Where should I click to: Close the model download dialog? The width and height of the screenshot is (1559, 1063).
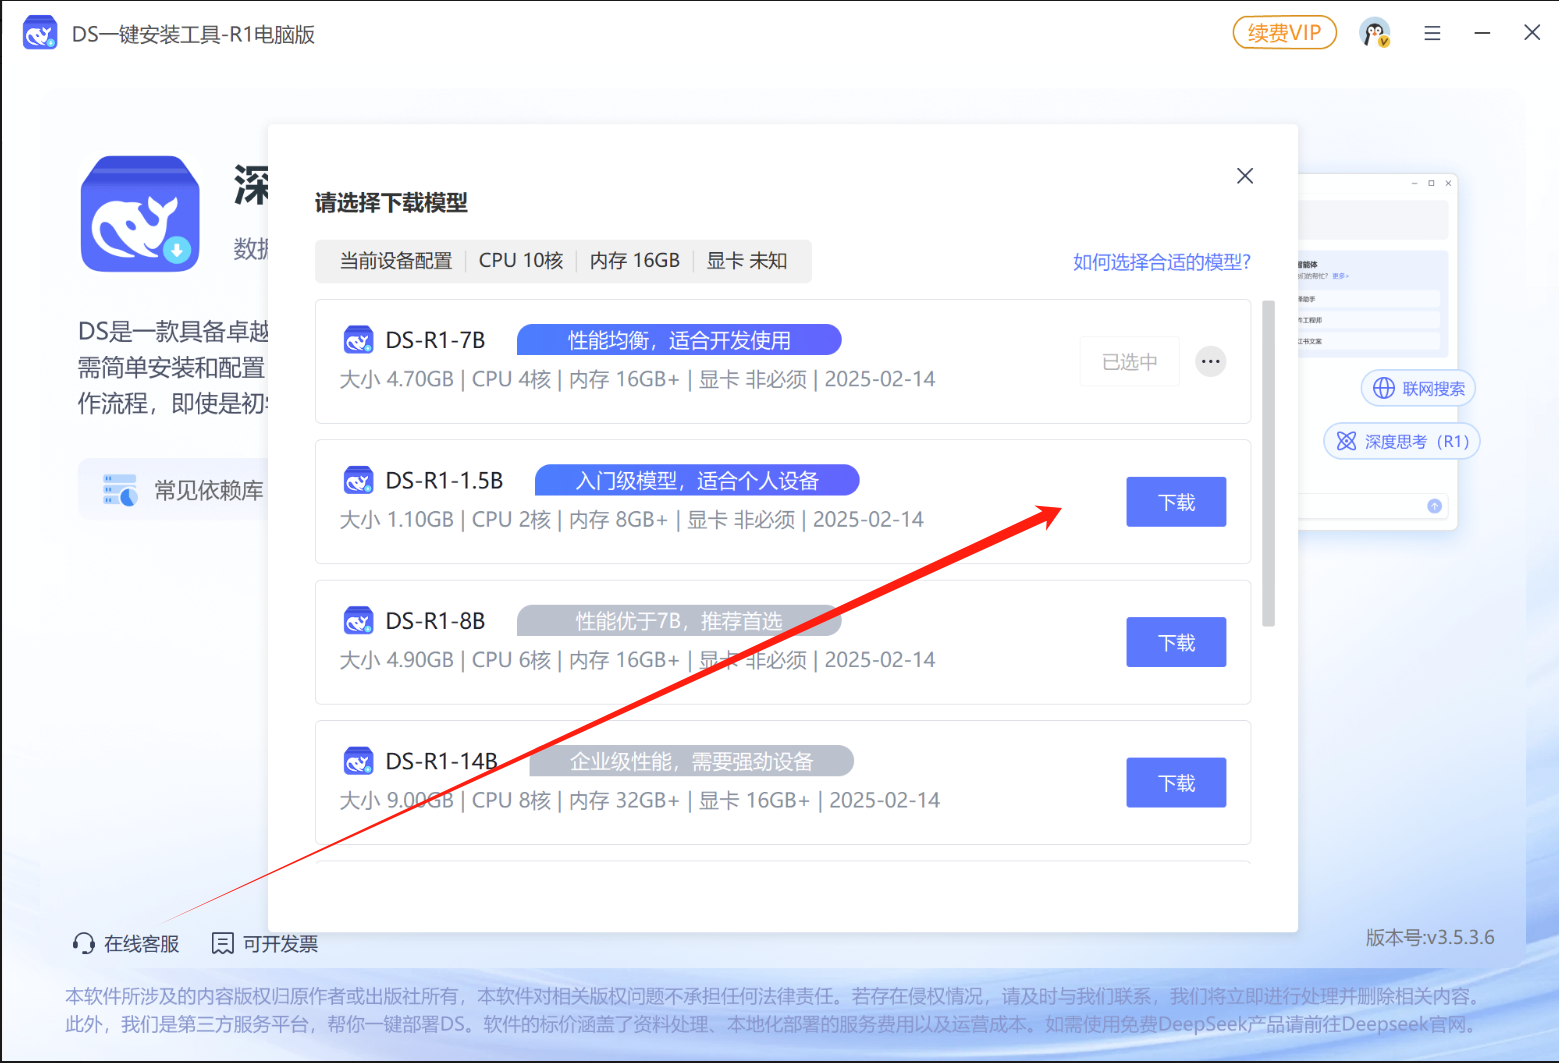click(1245, 176)
